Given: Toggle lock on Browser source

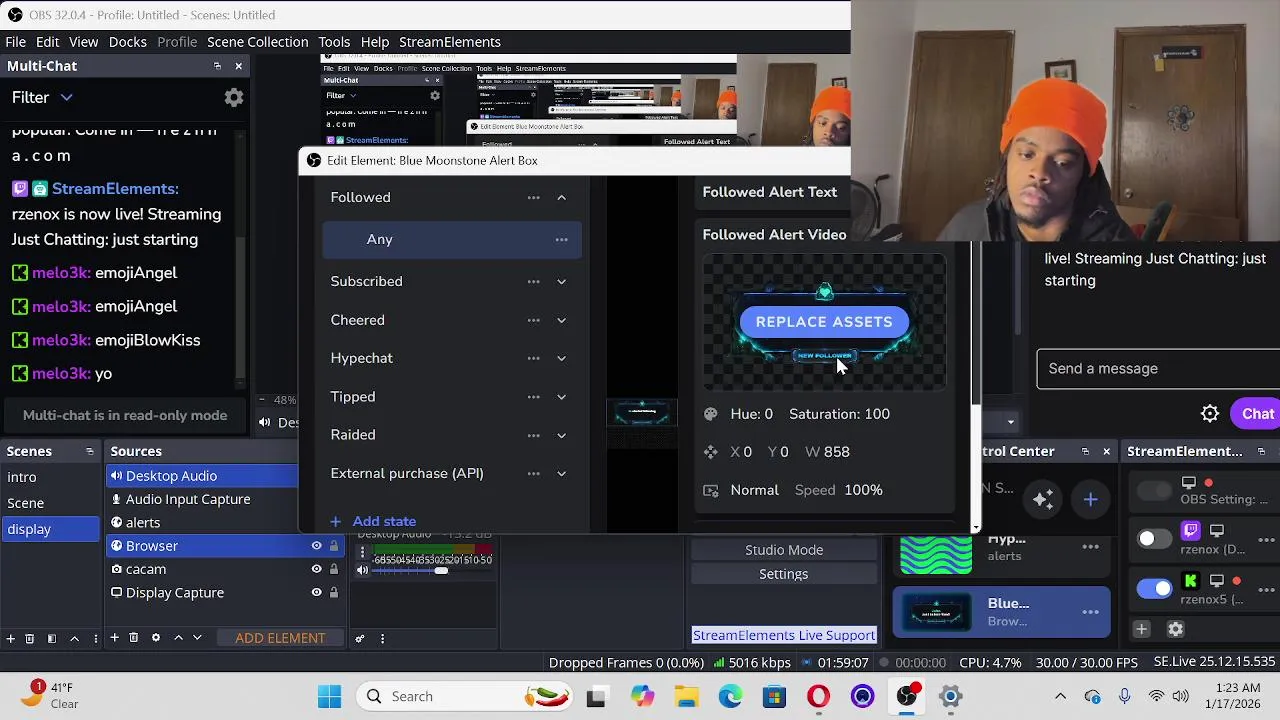Looking at the screenshot, I should coord(334,546).
